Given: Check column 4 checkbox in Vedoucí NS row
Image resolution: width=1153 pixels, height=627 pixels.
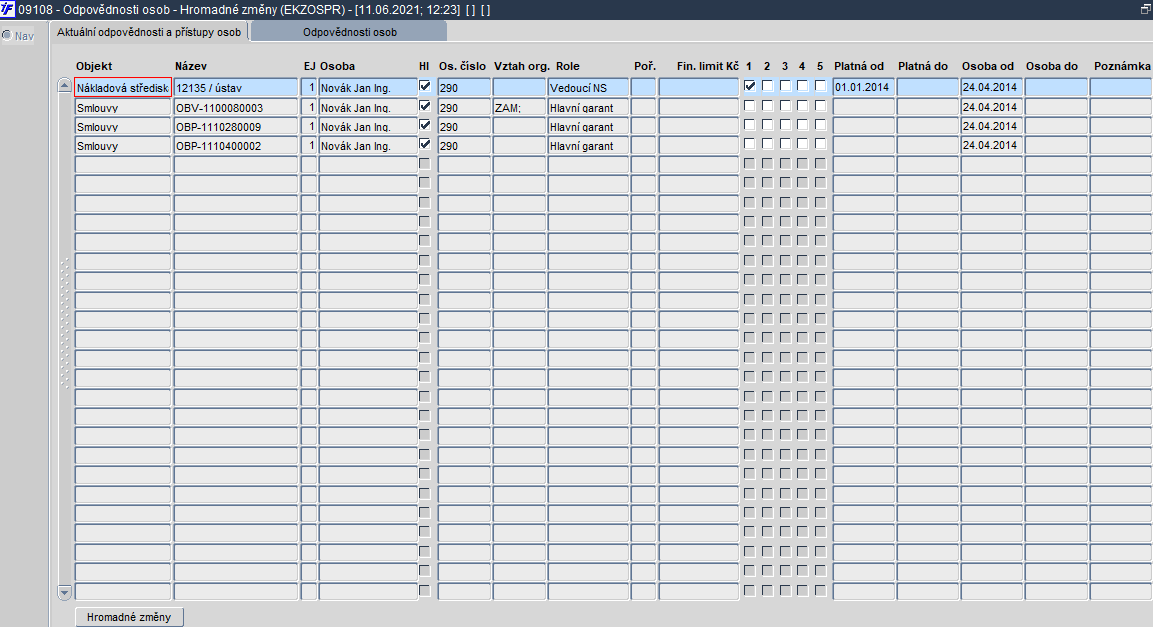Looking at the screenshot, I should 802,86.
